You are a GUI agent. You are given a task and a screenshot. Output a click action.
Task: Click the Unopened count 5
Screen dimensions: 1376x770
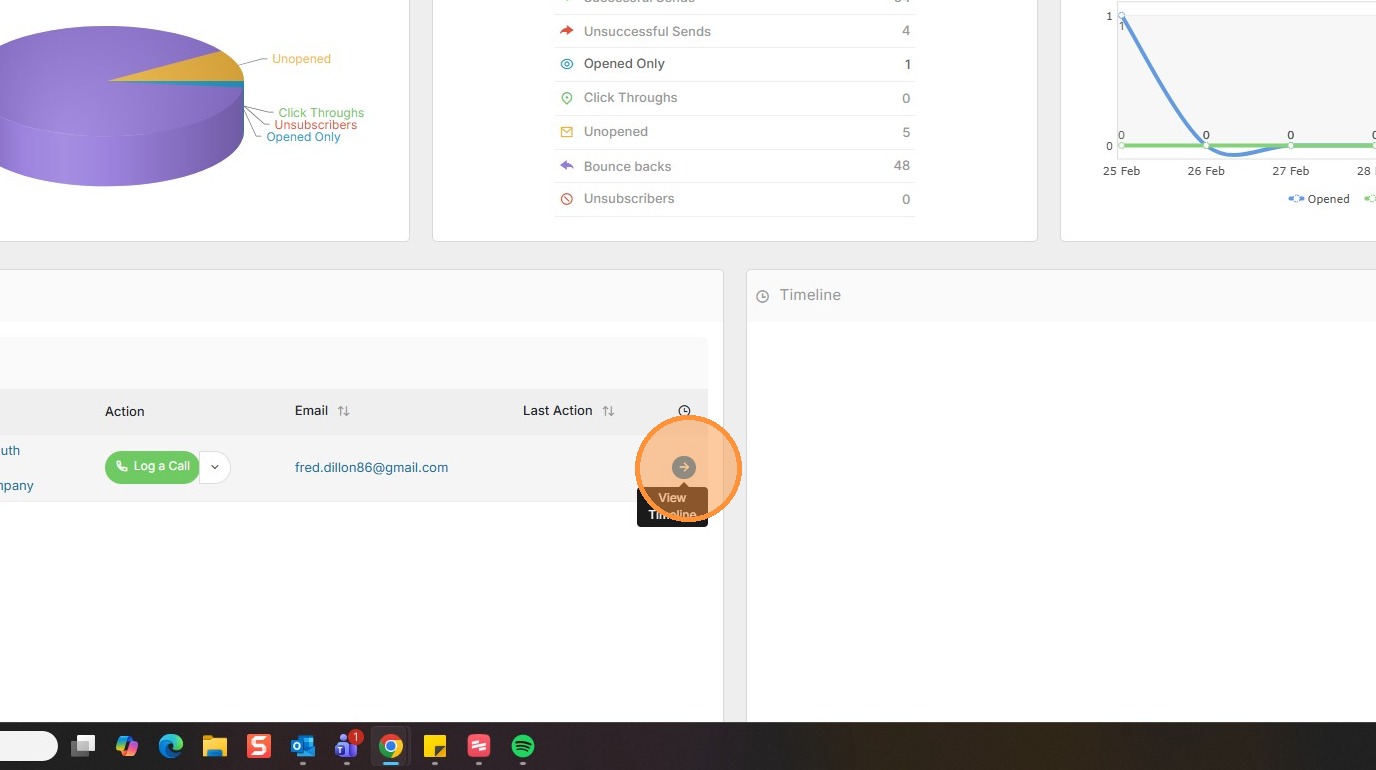coord(906,132)
